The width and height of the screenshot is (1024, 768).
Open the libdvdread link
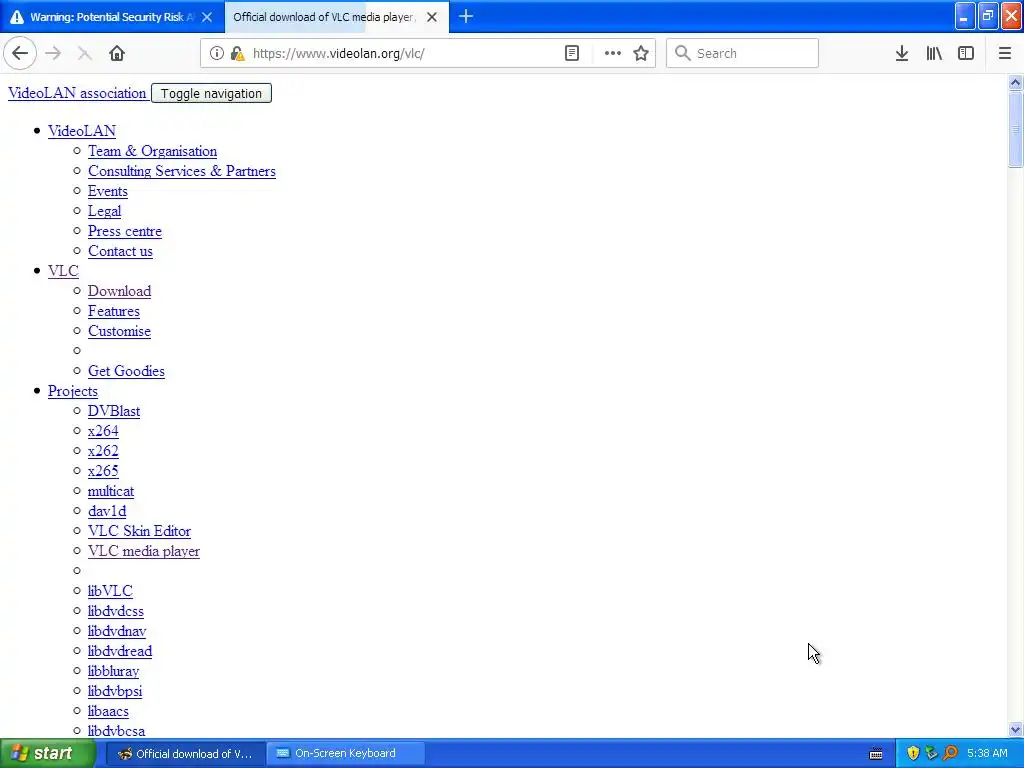coord(120,652)
